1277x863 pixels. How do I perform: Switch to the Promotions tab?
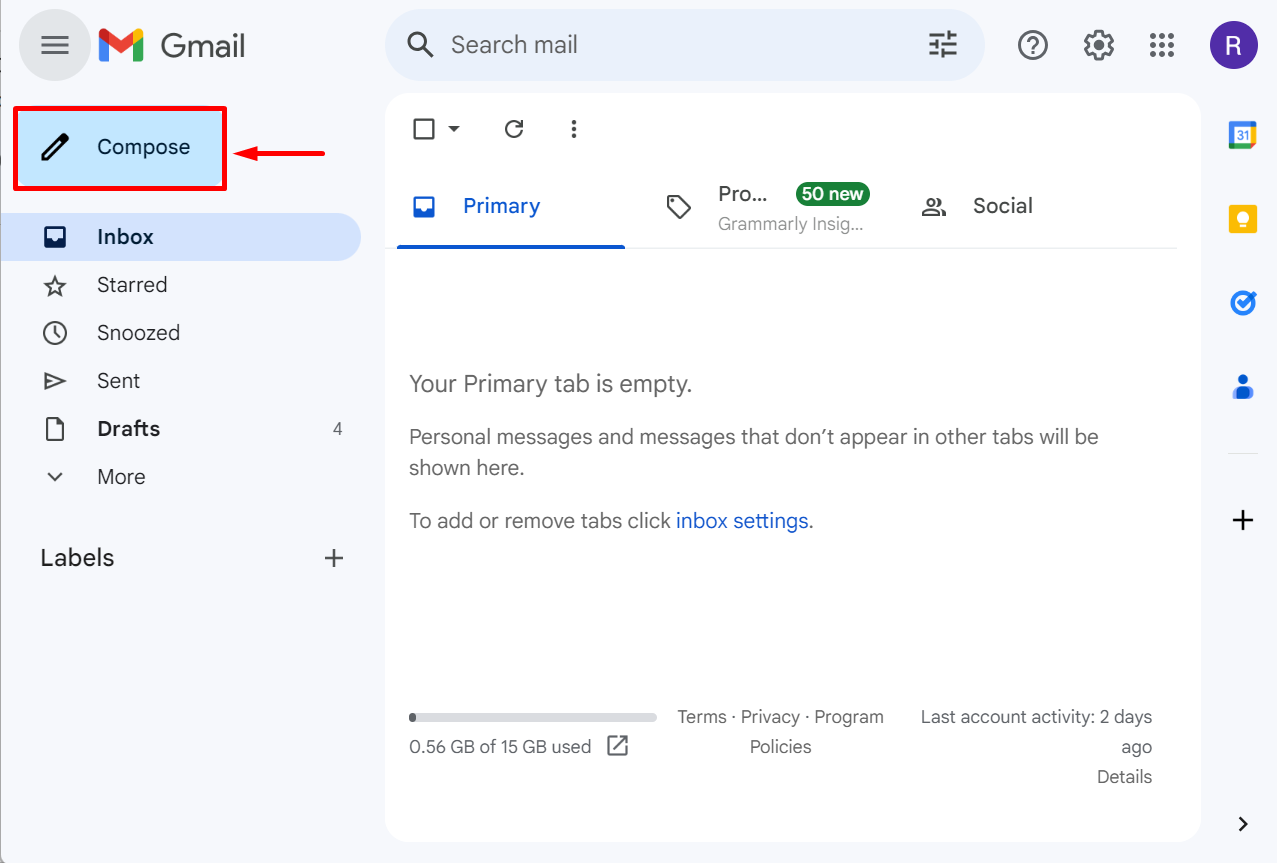click(766, 207)
